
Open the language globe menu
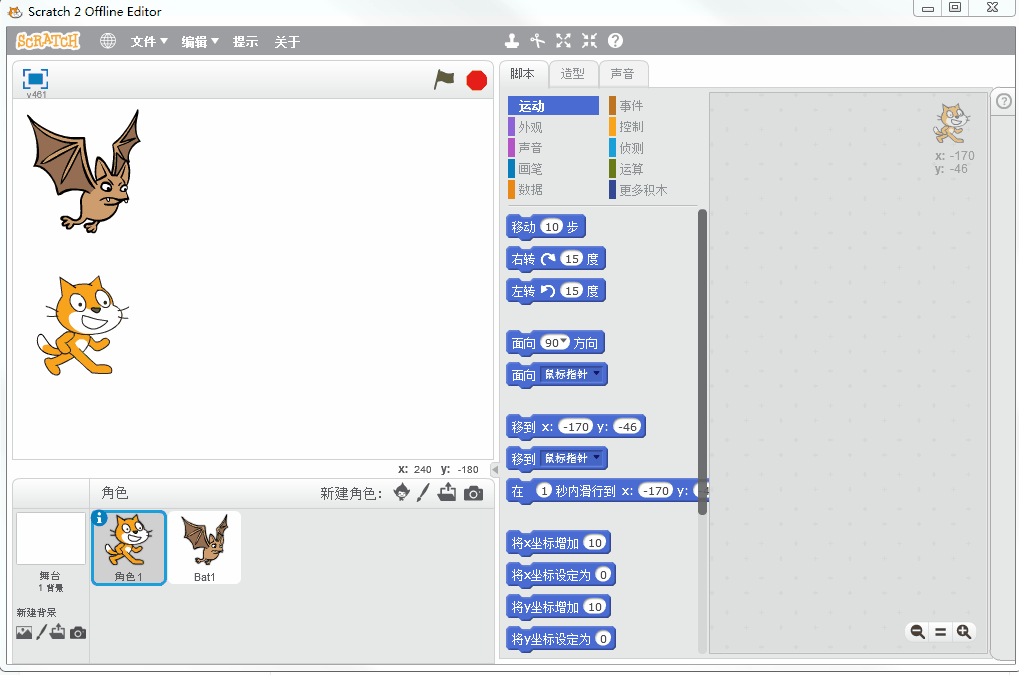108,41
